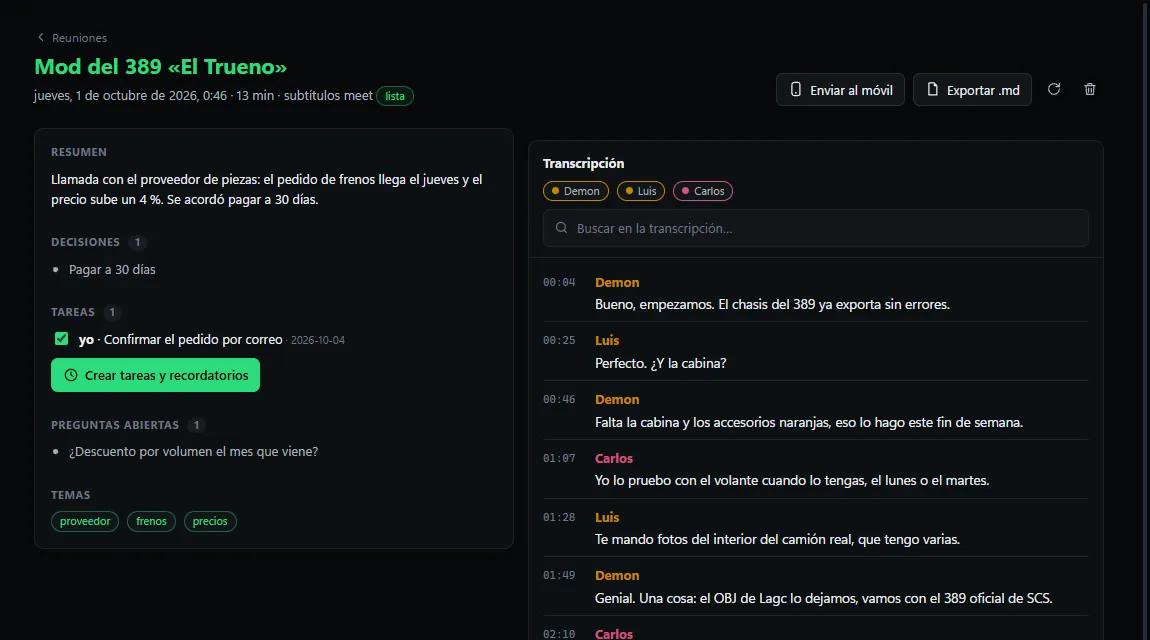1150x640 pixels.
Task: Jump to transcript timestamp 00:46
Action: (559, 400)
